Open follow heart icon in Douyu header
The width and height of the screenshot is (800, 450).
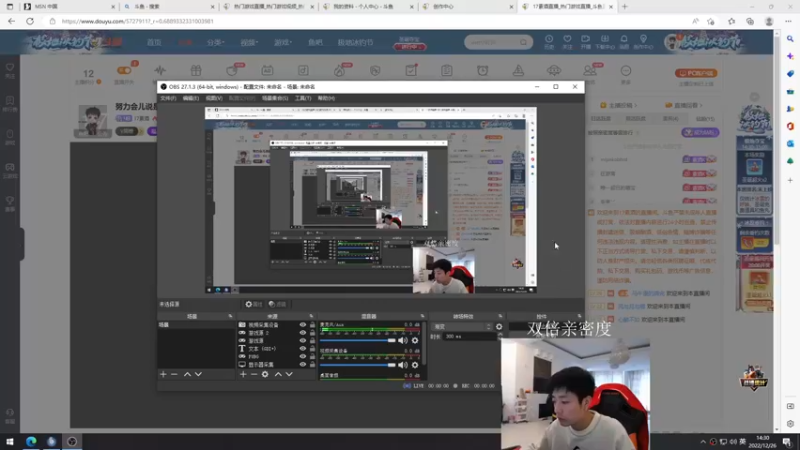pyautogui.click(x=567, y=39)
